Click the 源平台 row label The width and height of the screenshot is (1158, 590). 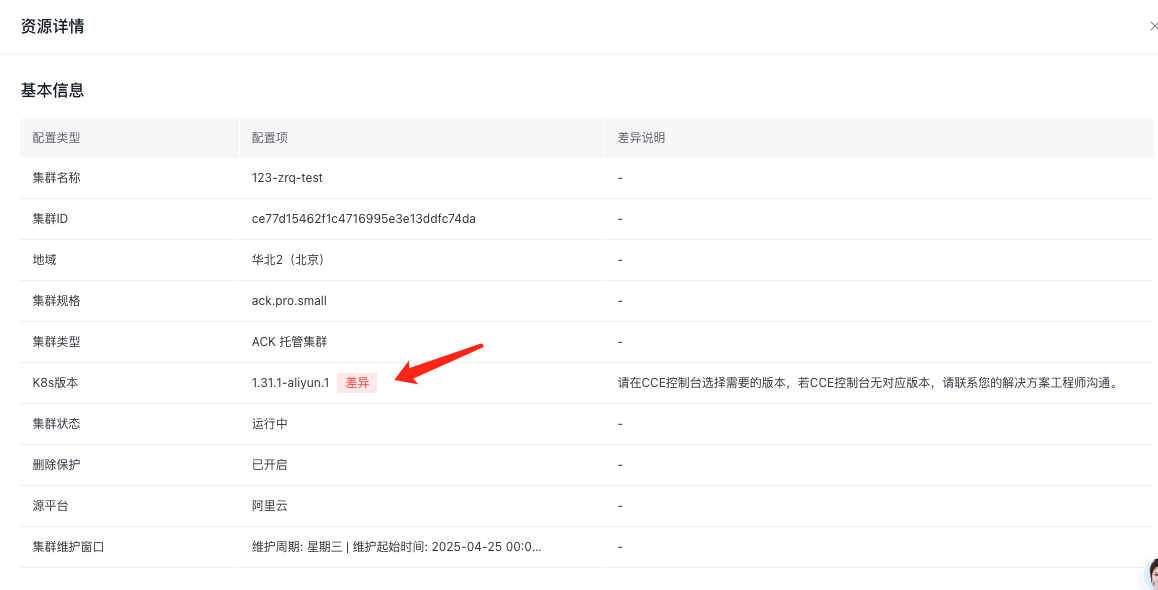(50, 507)
